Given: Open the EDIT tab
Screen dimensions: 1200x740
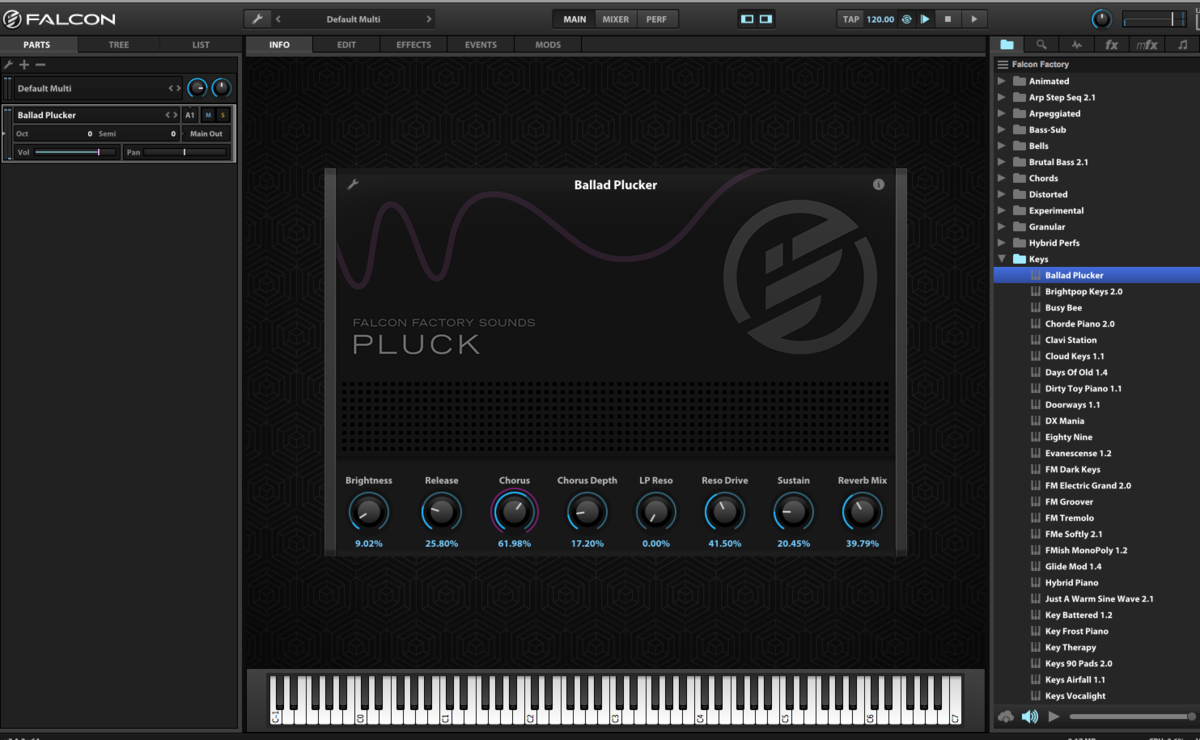Looking at the screenshot, I should (346, 45).
